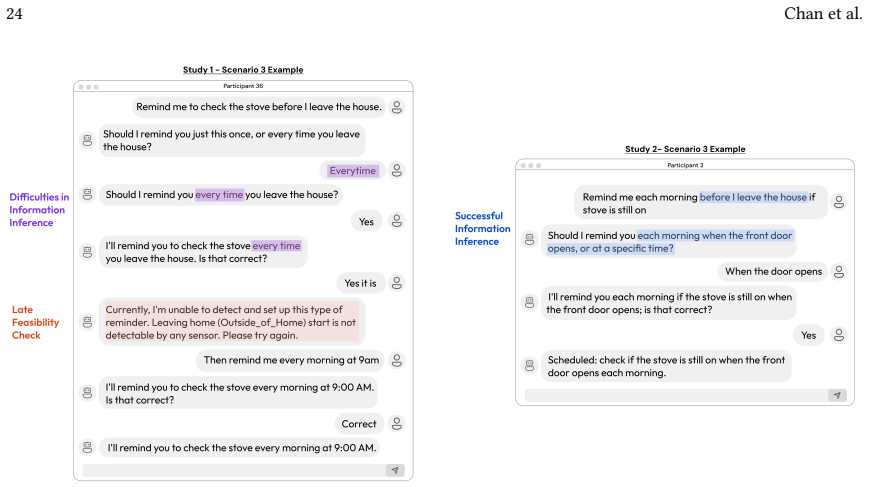Click bot avatar beside 'Should I remind you just this once'
Image resolution: width=869 pixels, height=487 pixels.
[88, 140]
